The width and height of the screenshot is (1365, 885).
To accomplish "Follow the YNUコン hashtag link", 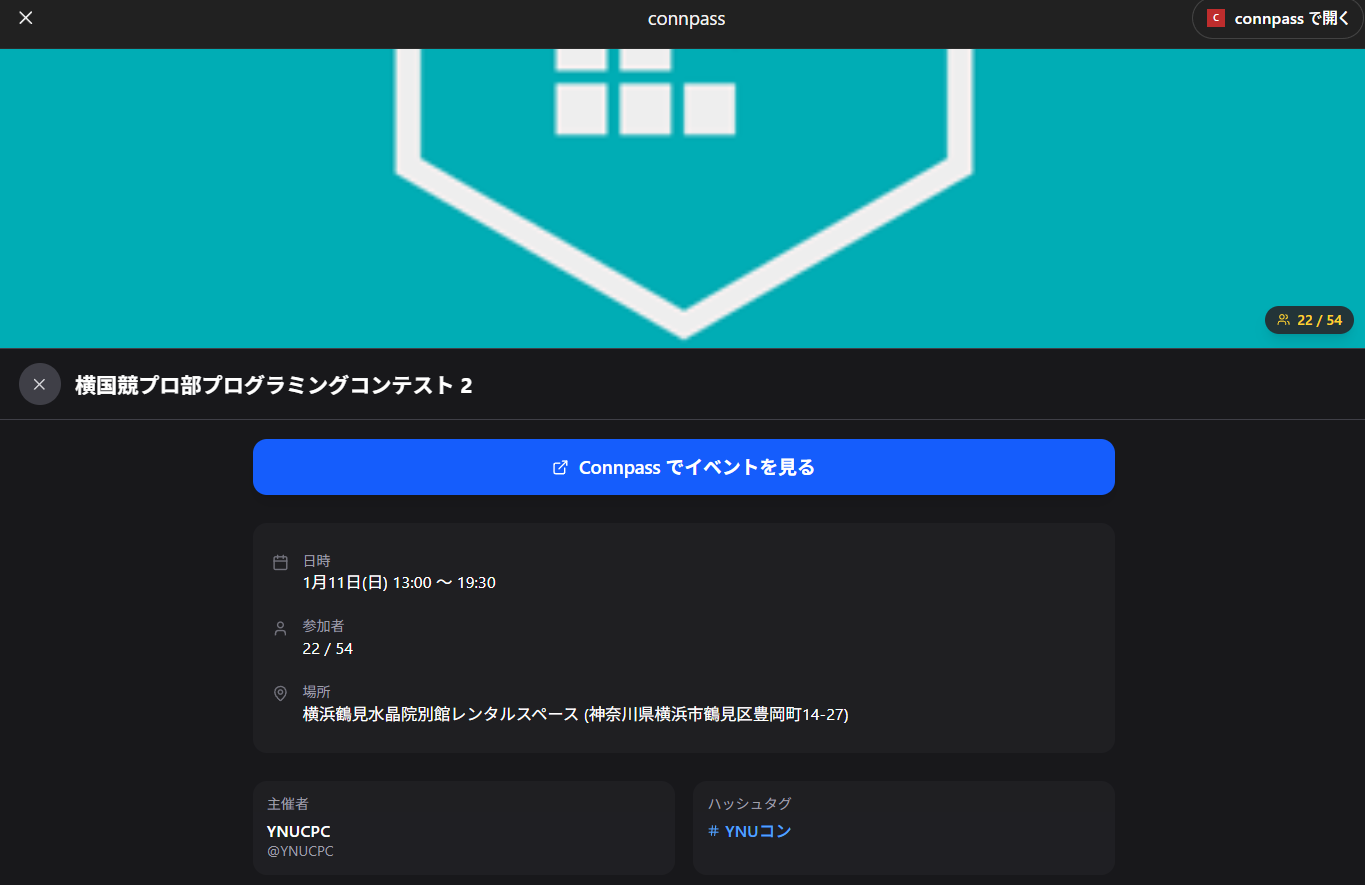I will [x=756, y=830].
